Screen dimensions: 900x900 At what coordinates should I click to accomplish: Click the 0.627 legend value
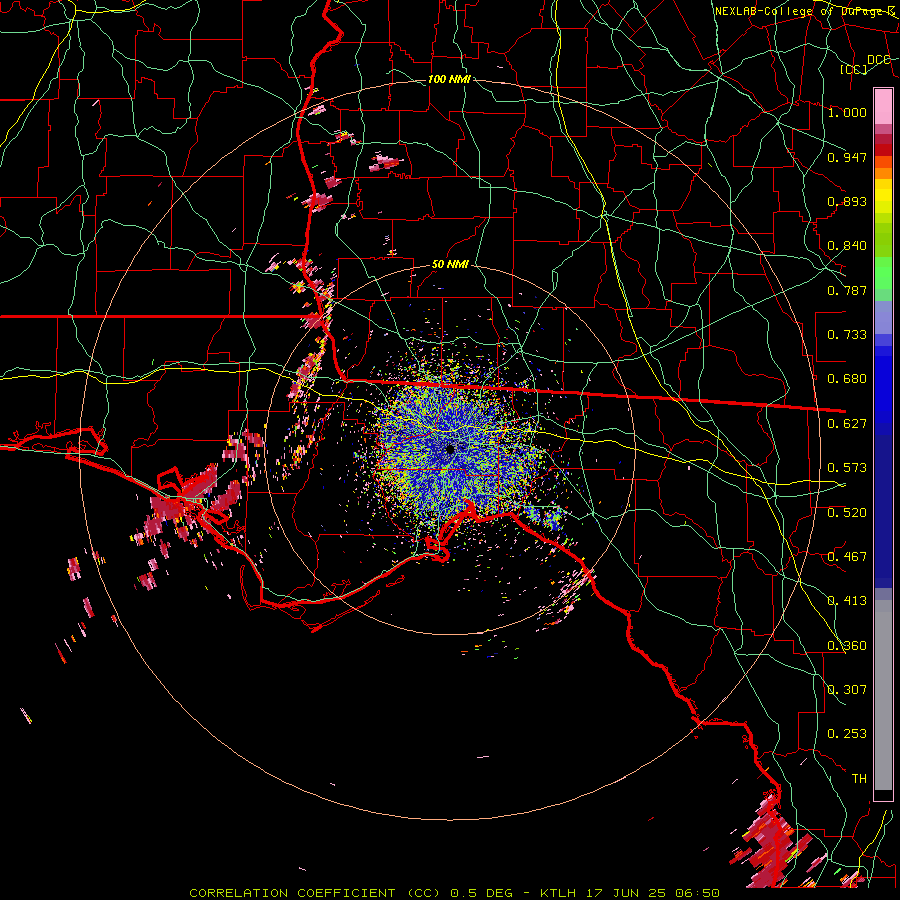pos(847,424)
